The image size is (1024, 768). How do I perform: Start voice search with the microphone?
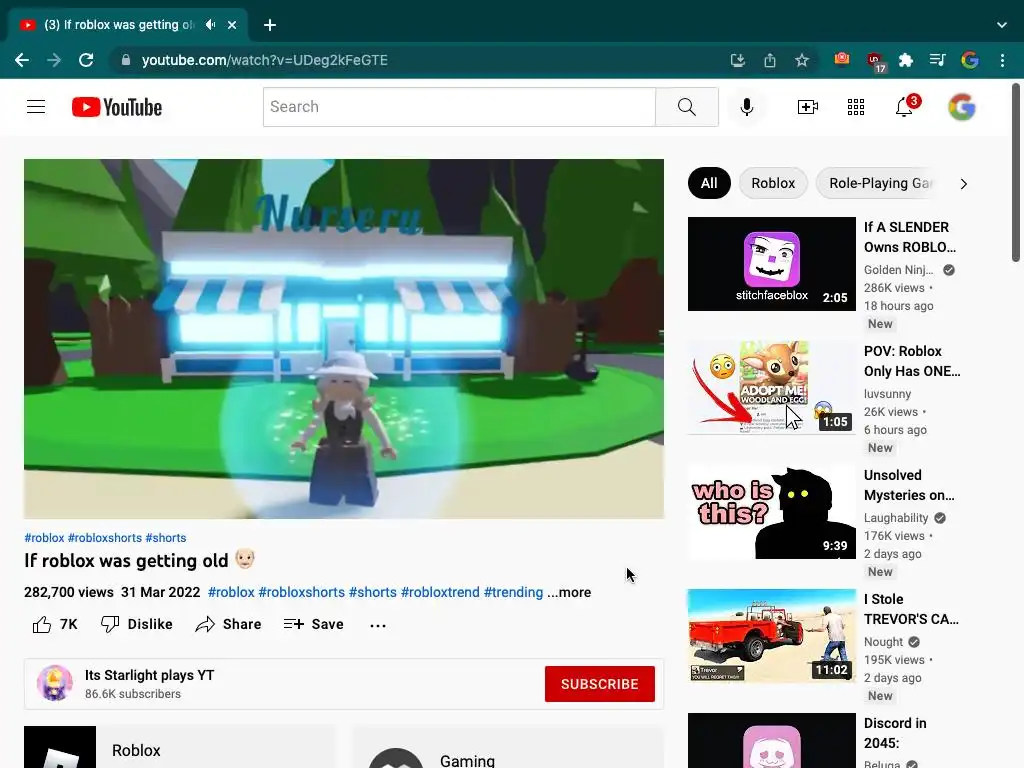tap(746, 107)
